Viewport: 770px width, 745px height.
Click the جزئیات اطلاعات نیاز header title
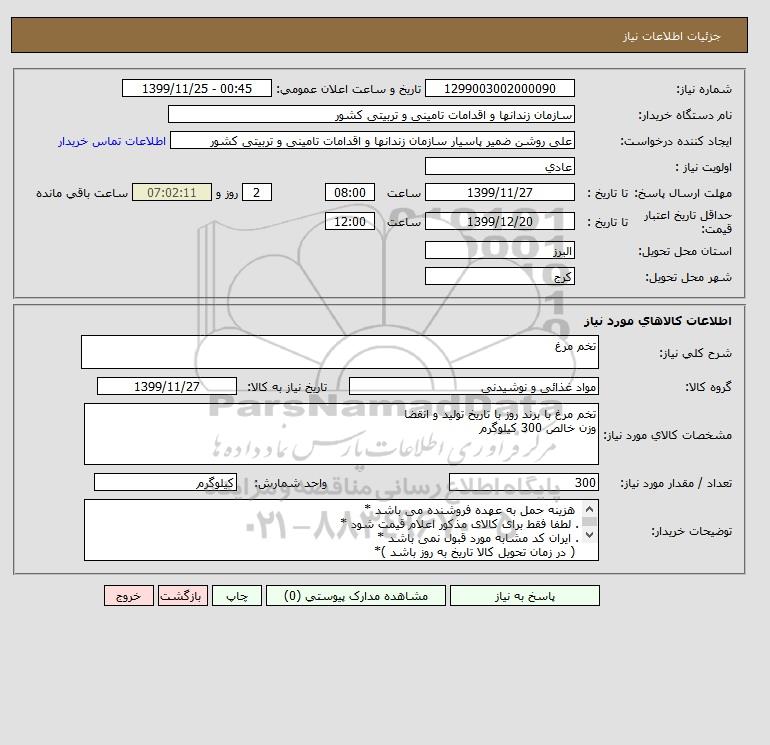671,36
